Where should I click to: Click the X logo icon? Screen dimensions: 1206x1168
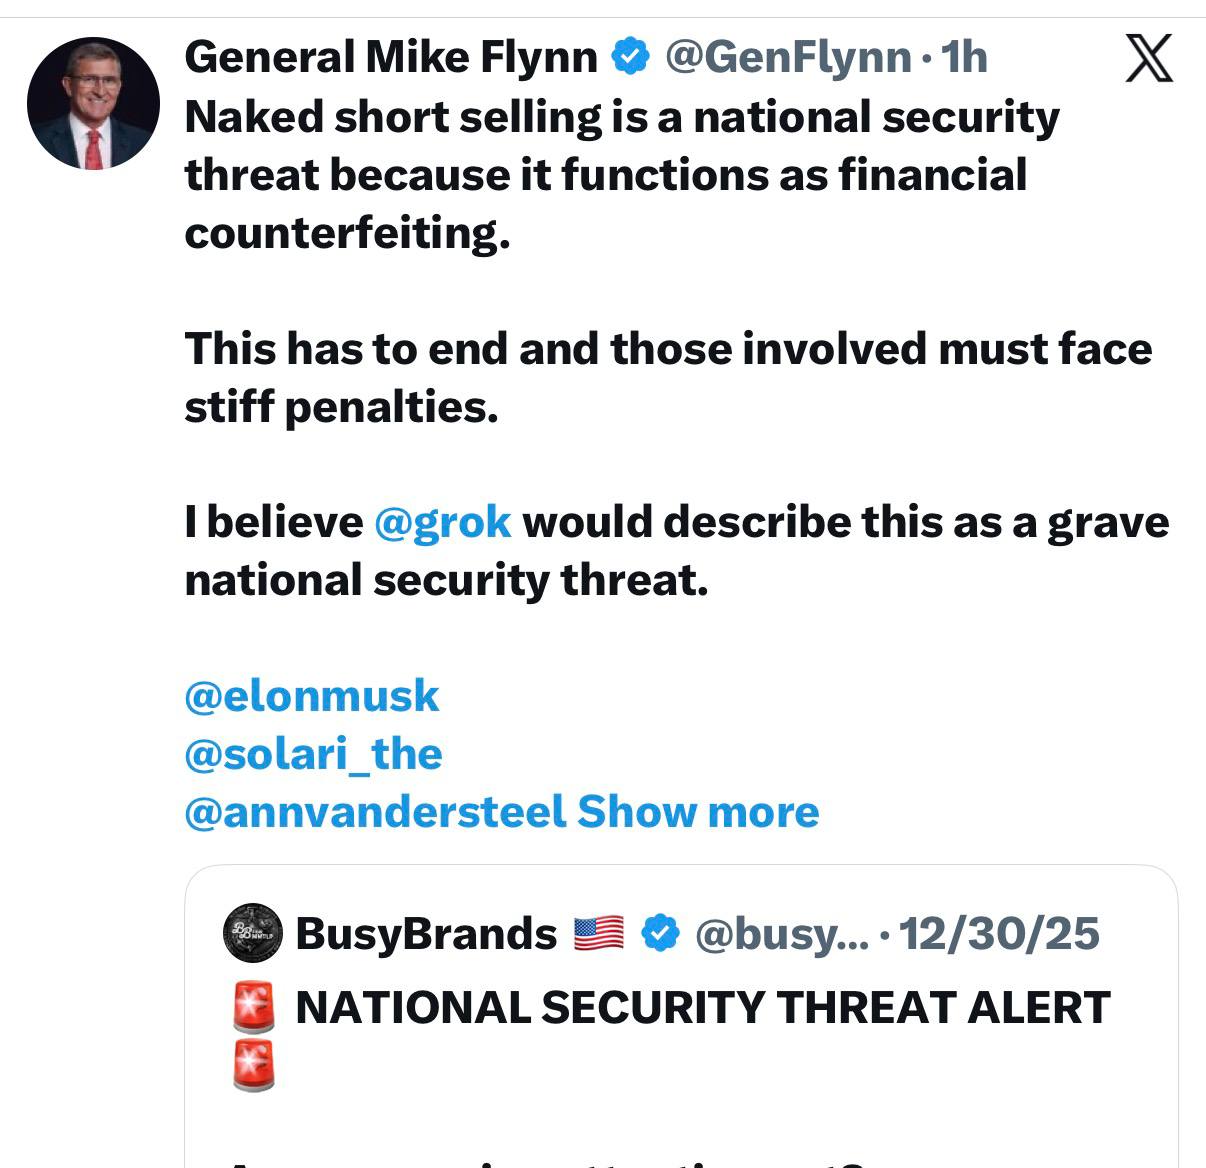(x=1148, y=58)
